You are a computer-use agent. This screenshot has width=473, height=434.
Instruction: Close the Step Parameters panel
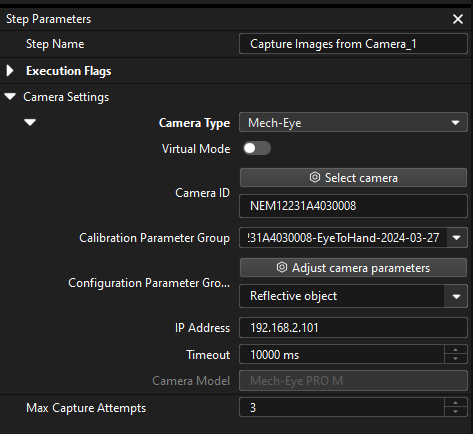(458, 19)
